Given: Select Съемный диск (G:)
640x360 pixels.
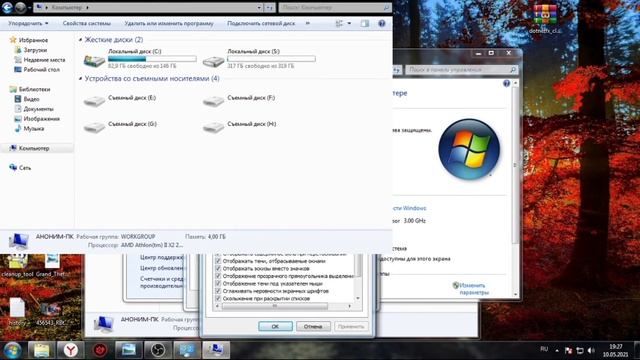Looking at the screenshot, I should [120, 126].
